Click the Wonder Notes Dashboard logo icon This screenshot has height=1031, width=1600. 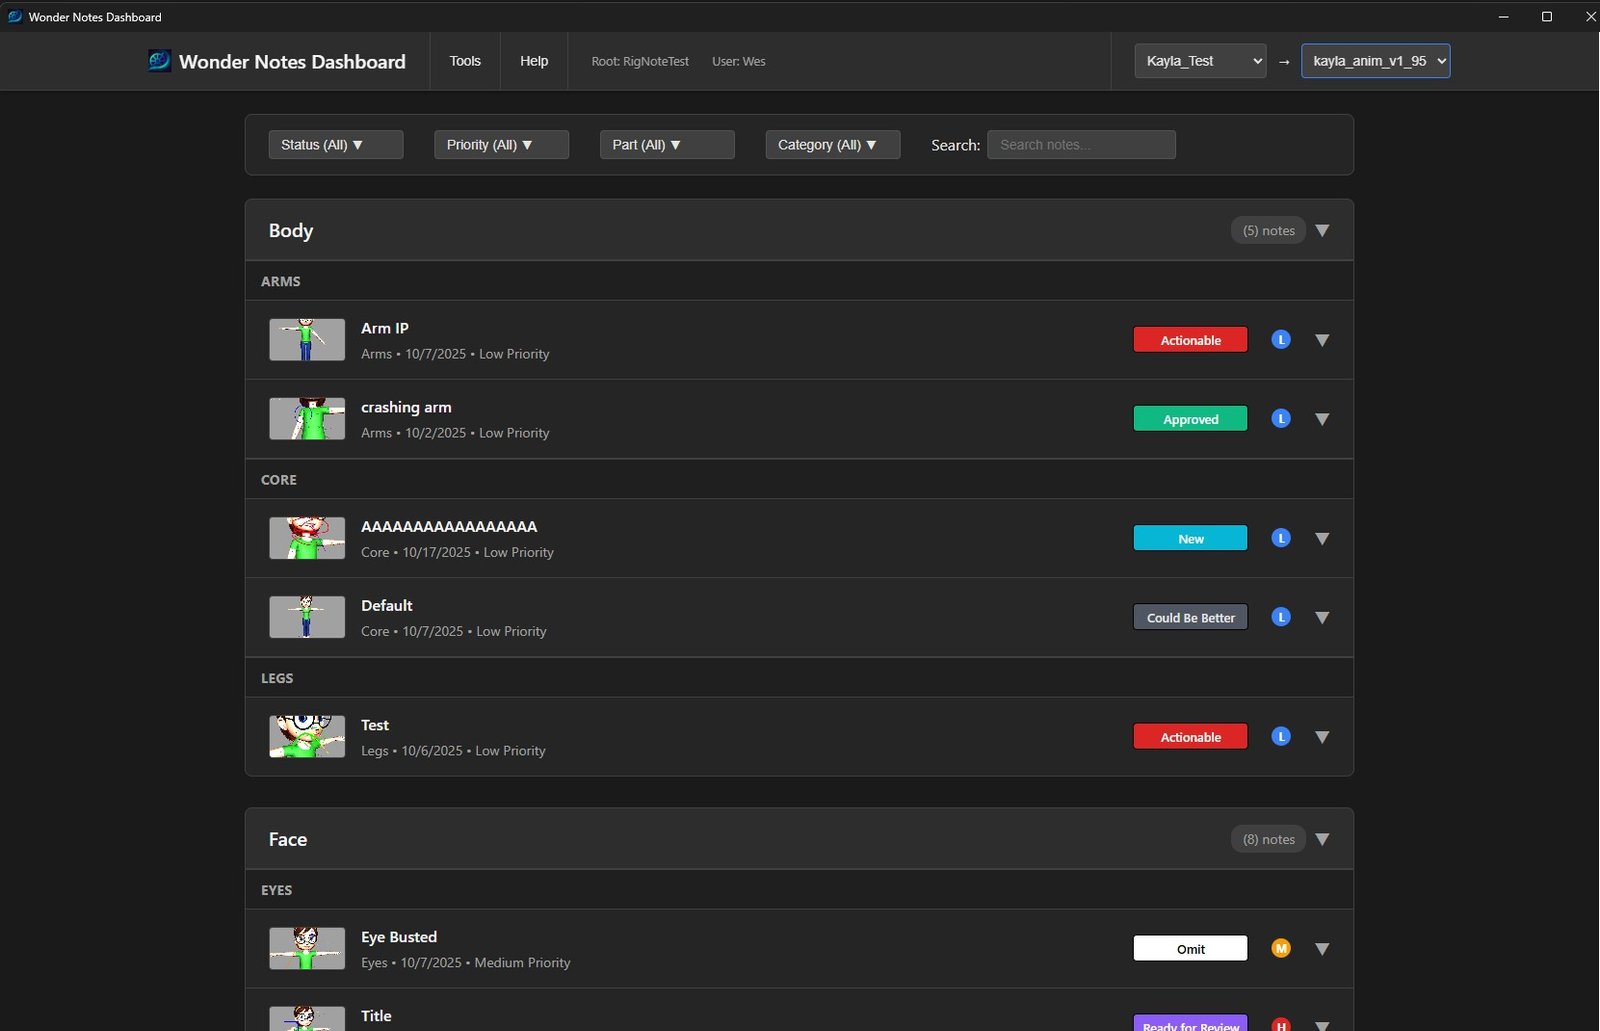158,61
